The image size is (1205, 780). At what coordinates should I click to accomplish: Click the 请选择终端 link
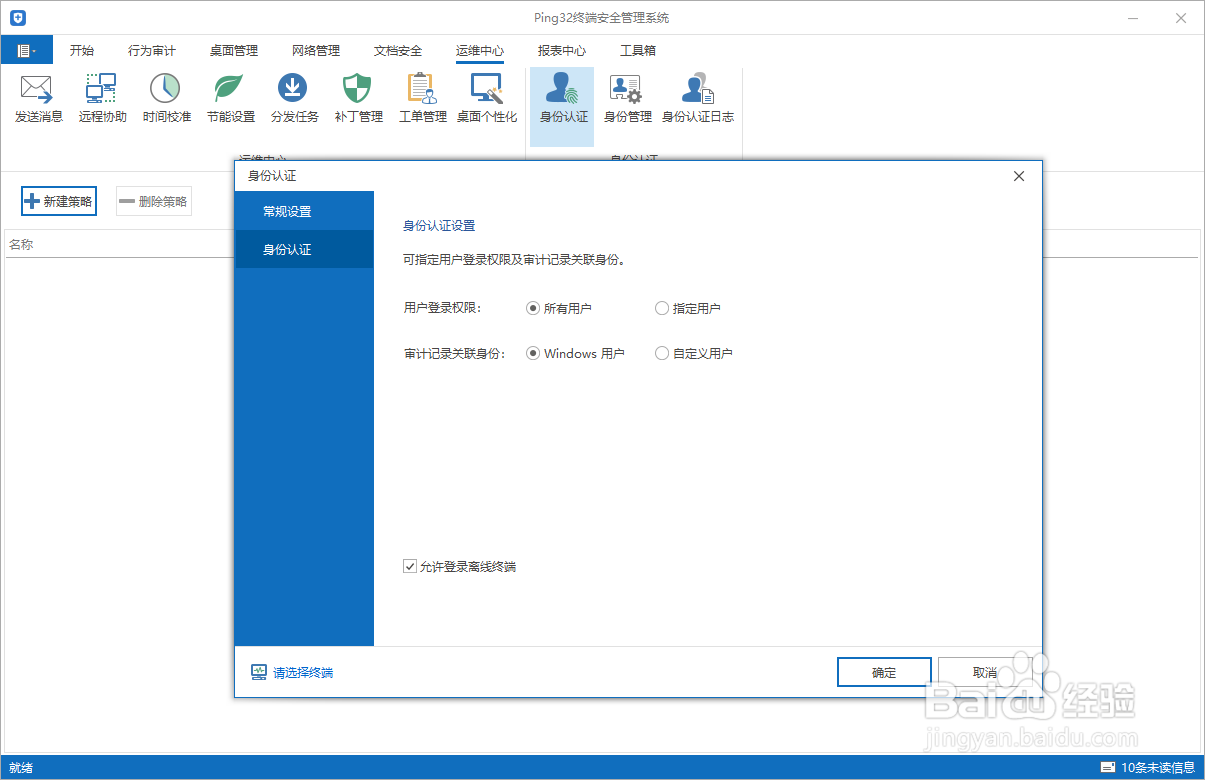(303, 673)
